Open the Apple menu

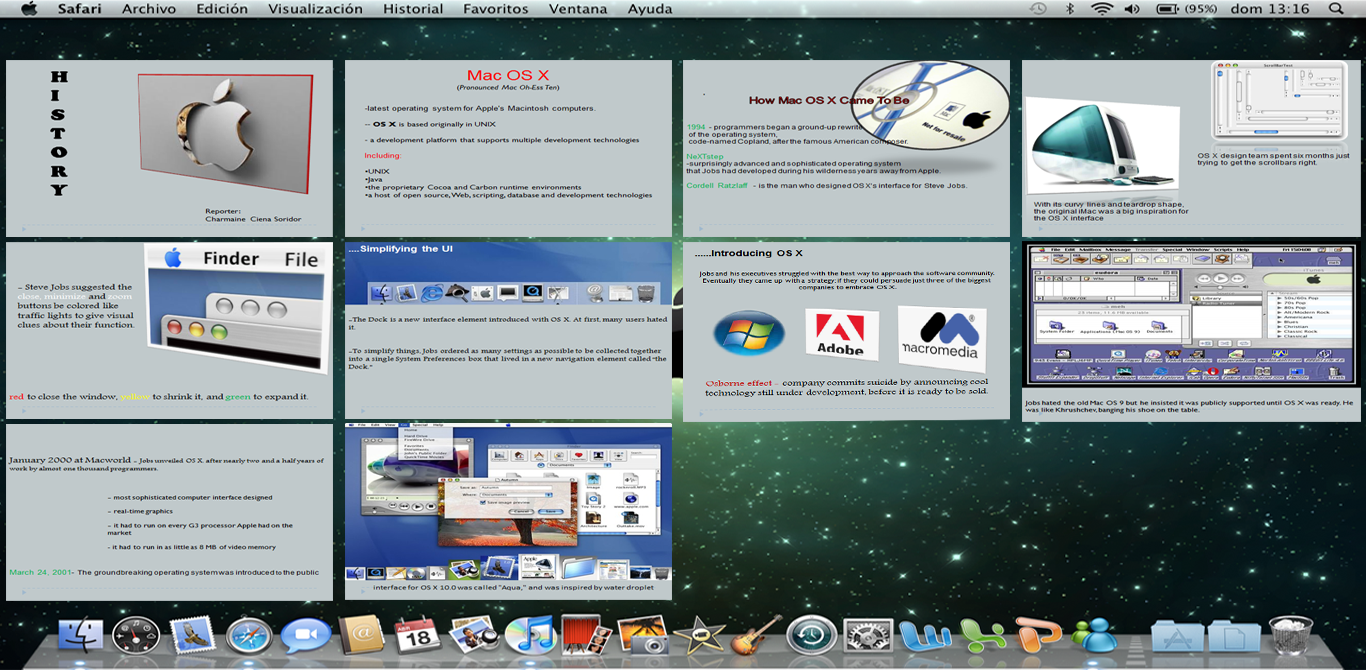tap(29, 9)
